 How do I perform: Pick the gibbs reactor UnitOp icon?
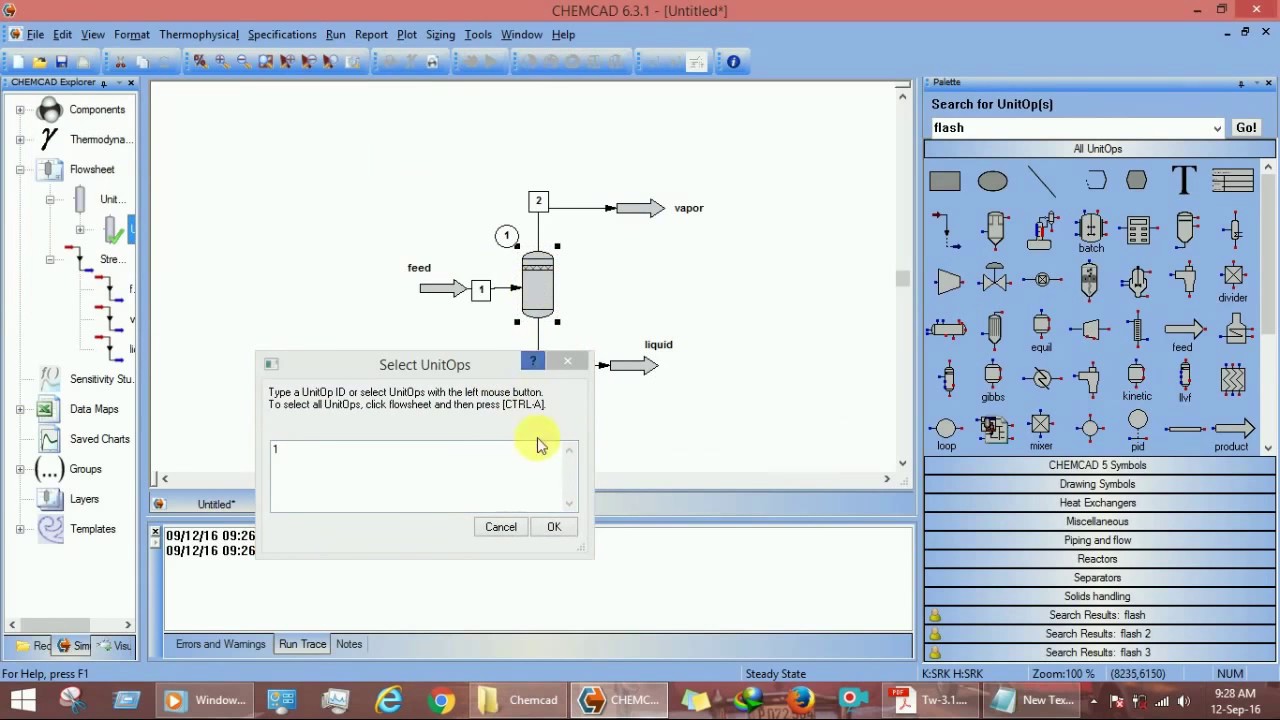point(993,382)
